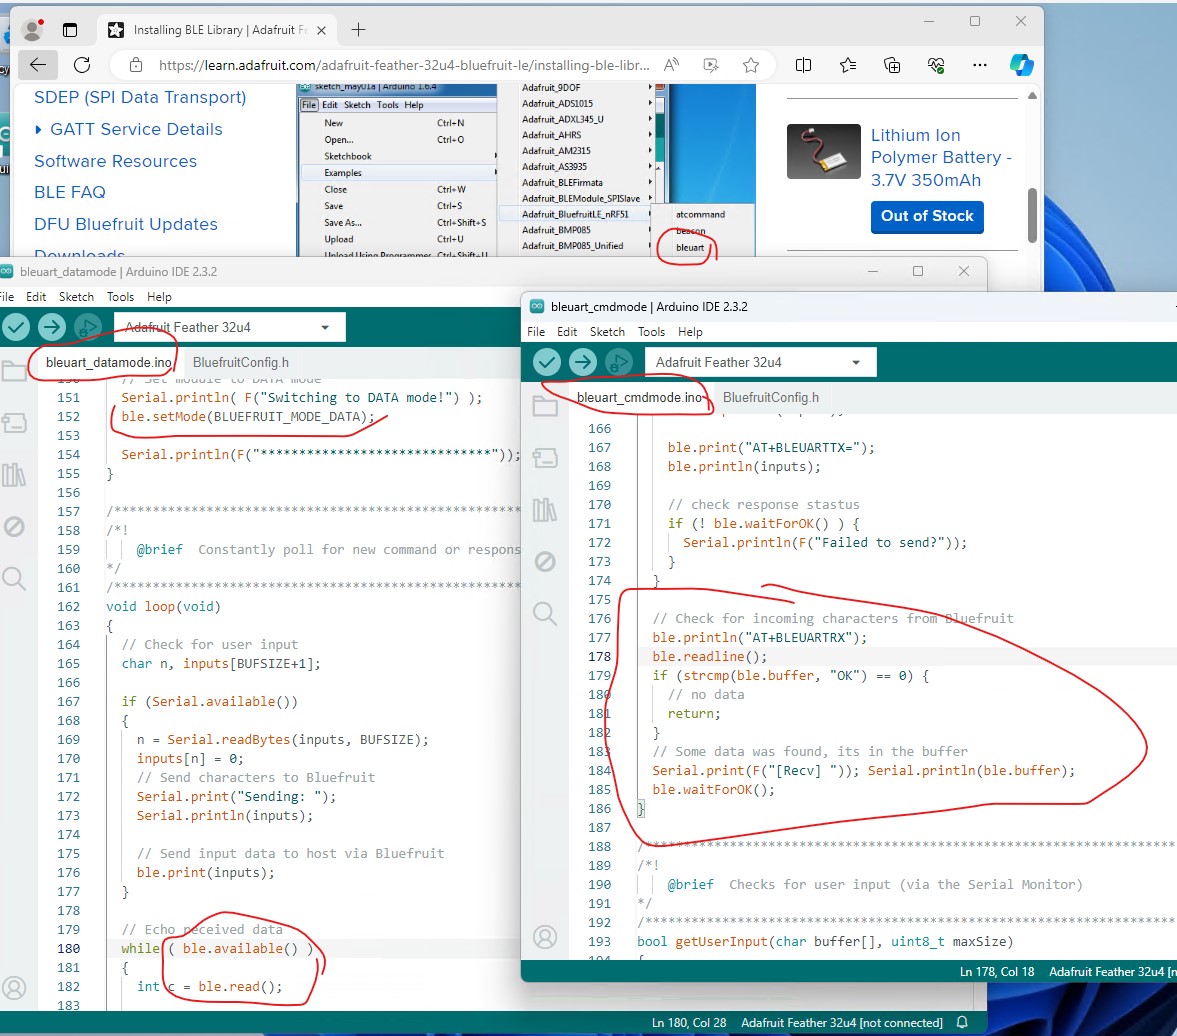Click the Adafruit page vertical scrollbar

pos(1032,215)
